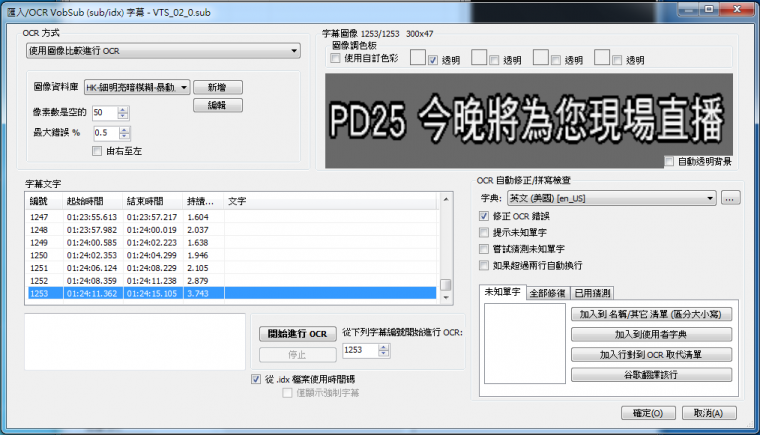Select subtitle row 1247

232,217
